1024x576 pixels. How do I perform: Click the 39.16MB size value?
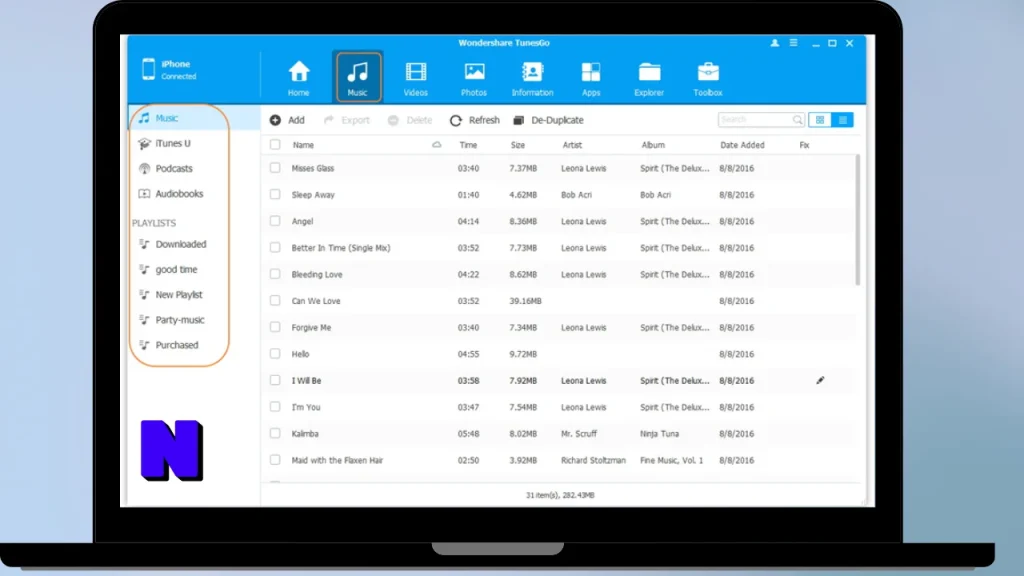click(525, 301)
